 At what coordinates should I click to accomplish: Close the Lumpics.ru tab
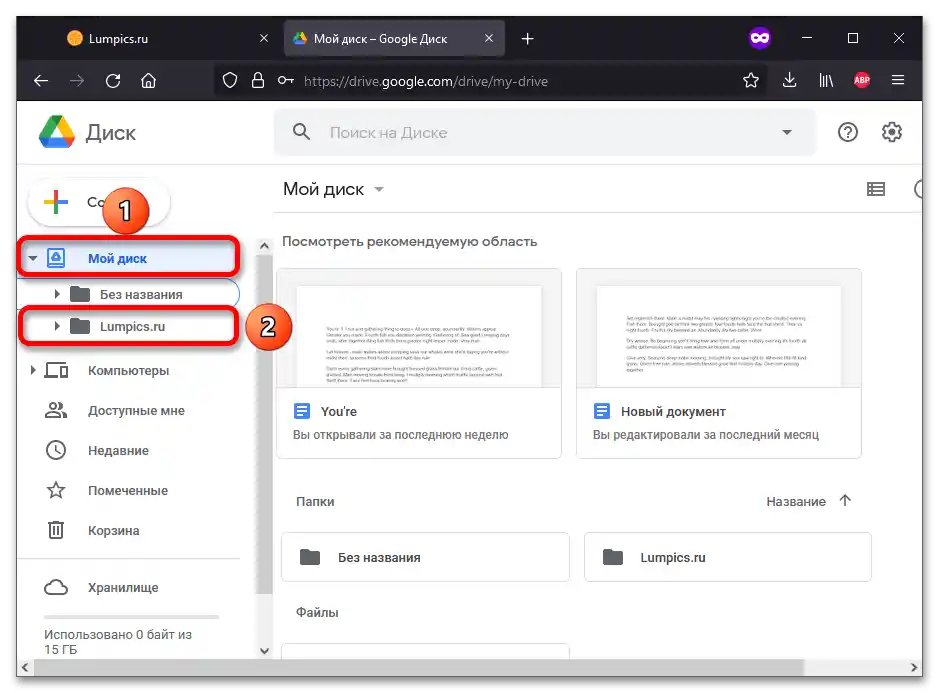[263, 38]
